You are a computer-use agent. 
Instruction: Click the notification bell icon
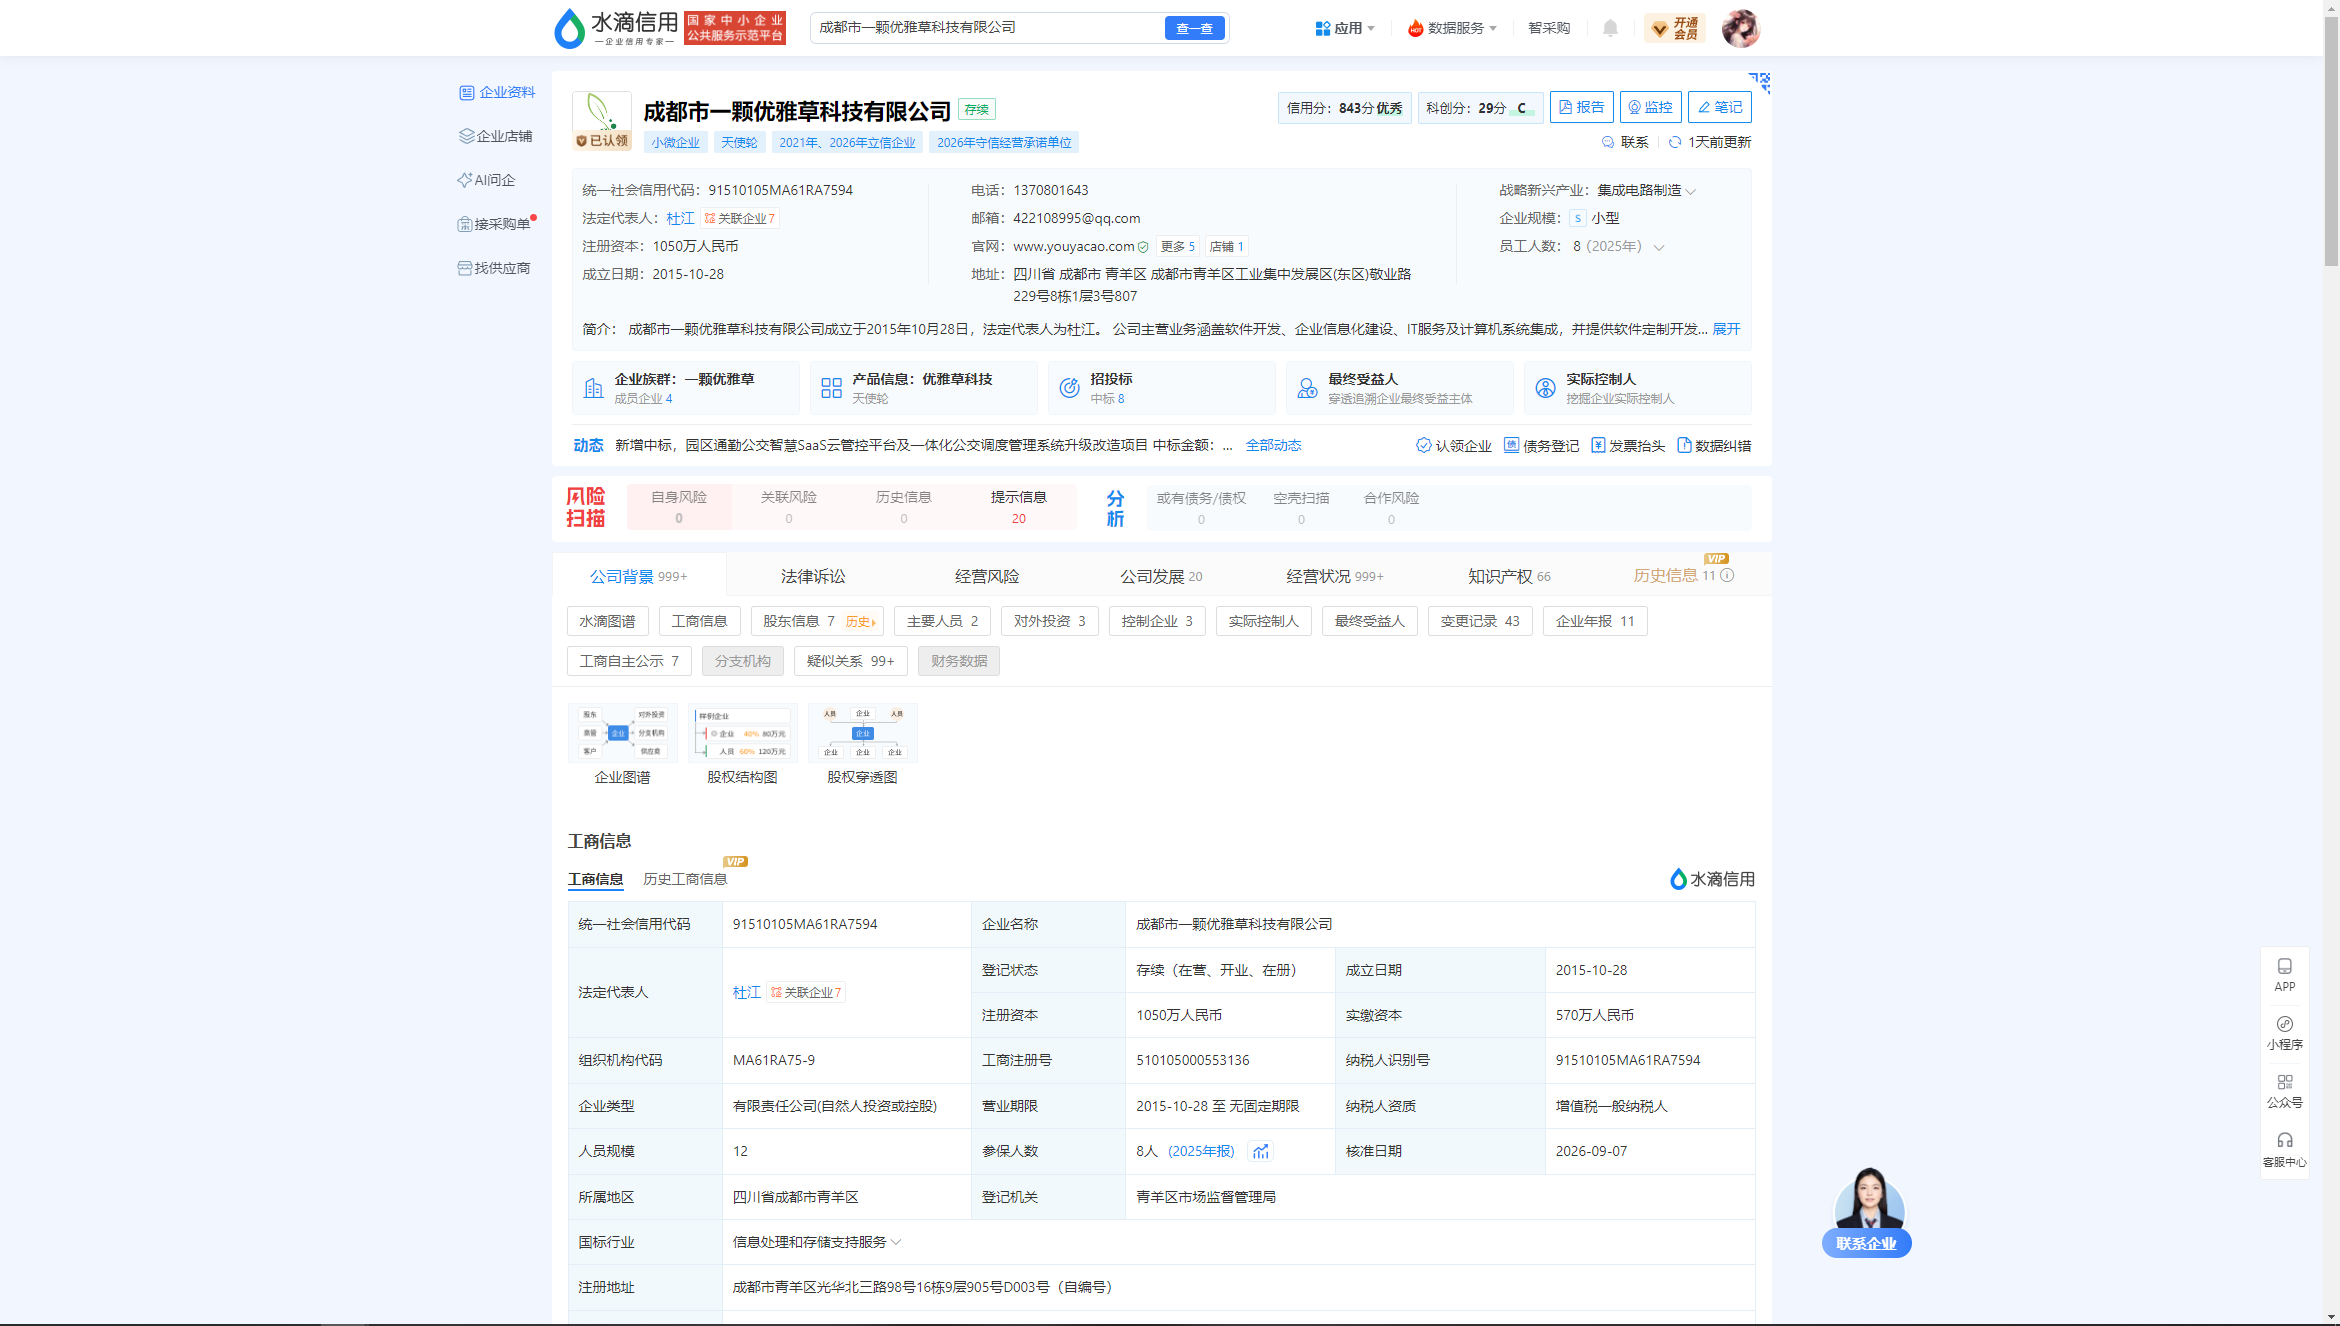point(1610,28)
